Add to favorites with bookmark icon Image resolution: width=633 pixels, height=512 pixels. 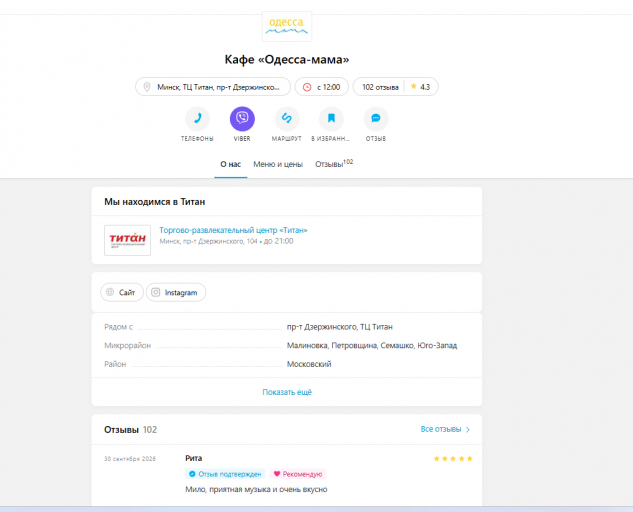(331, 119)
